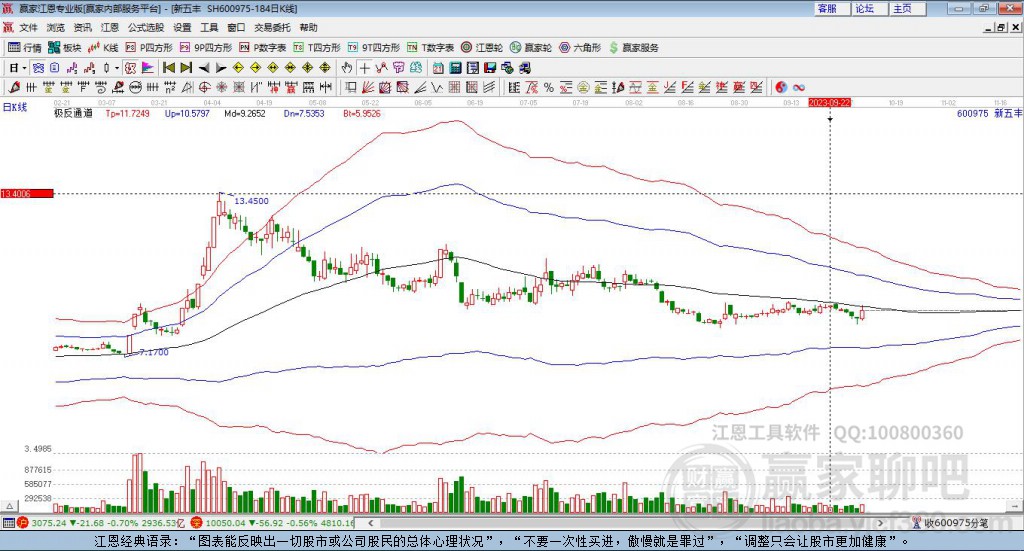
Task: Click the 极反通道 indicator label
Action: (x=73, y=113)
